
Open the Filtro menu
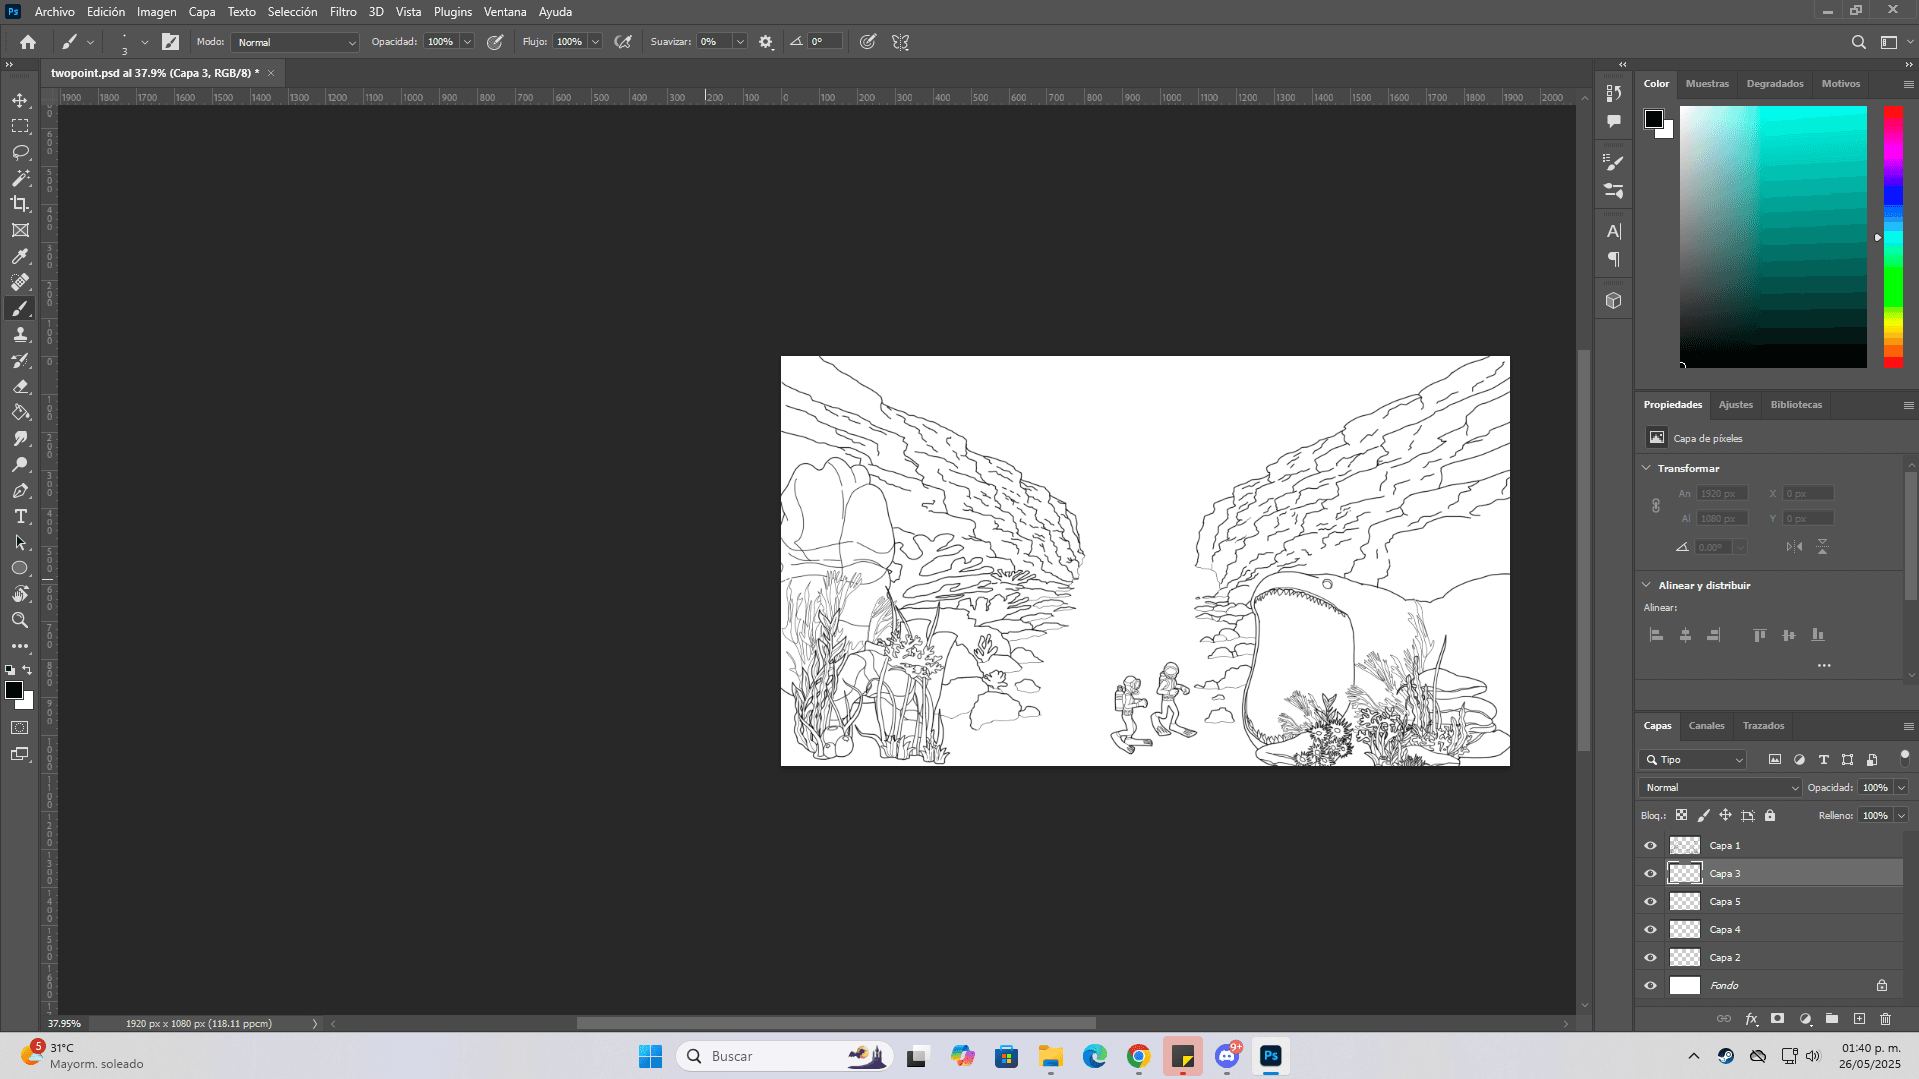[342, 12]
